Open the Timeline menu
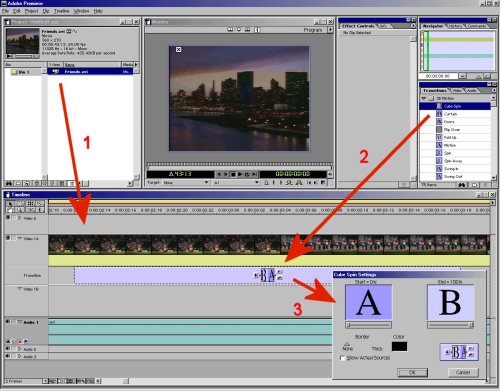The image size is (500, 391). [x=61, y=11]
